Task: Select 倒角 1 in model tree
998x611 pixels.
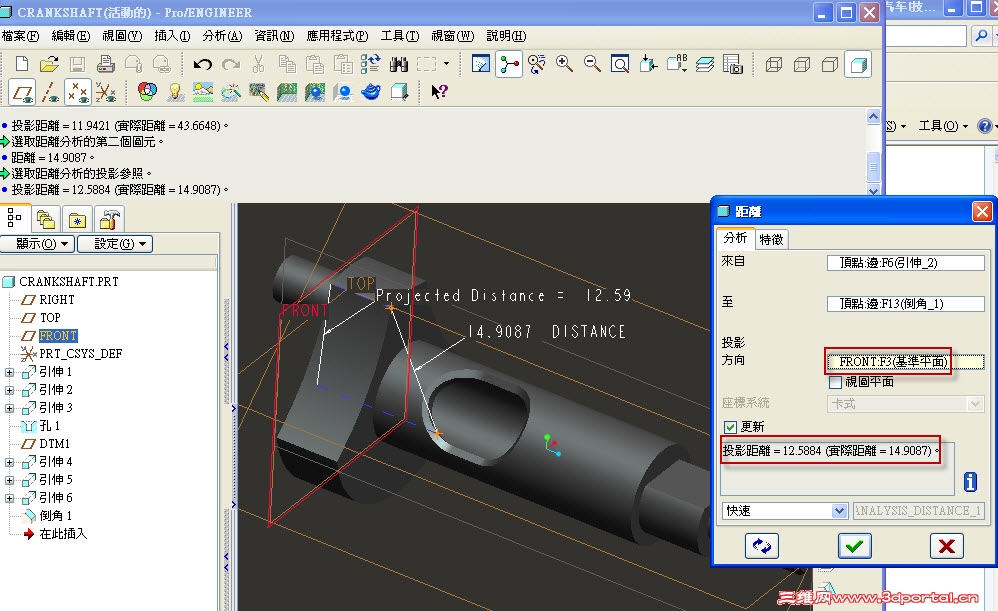Action: point(55,516)
